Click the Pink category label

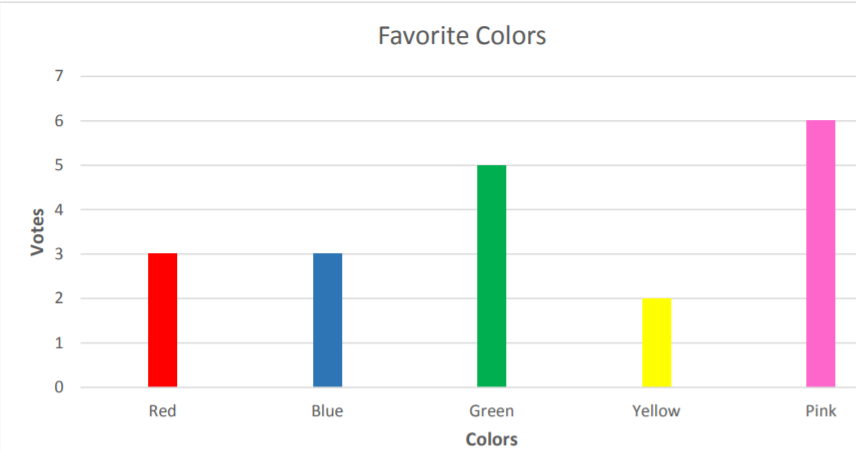821,411
